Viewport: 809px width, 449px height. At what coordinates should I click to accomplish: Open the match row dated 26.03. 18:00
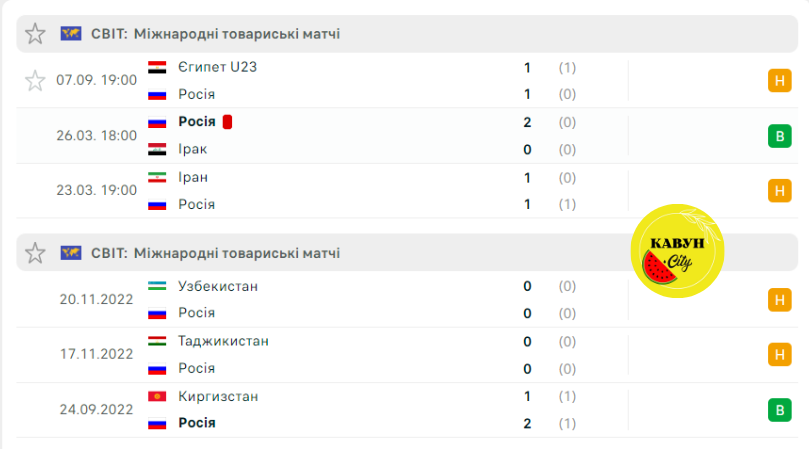click(x=407, y=136)
